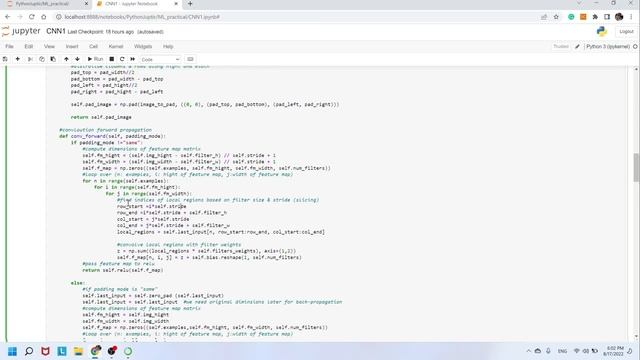Viewport: 640px width, 360px height.
Task: Open File Explorer from the taskbar
Action: (78, 351)
